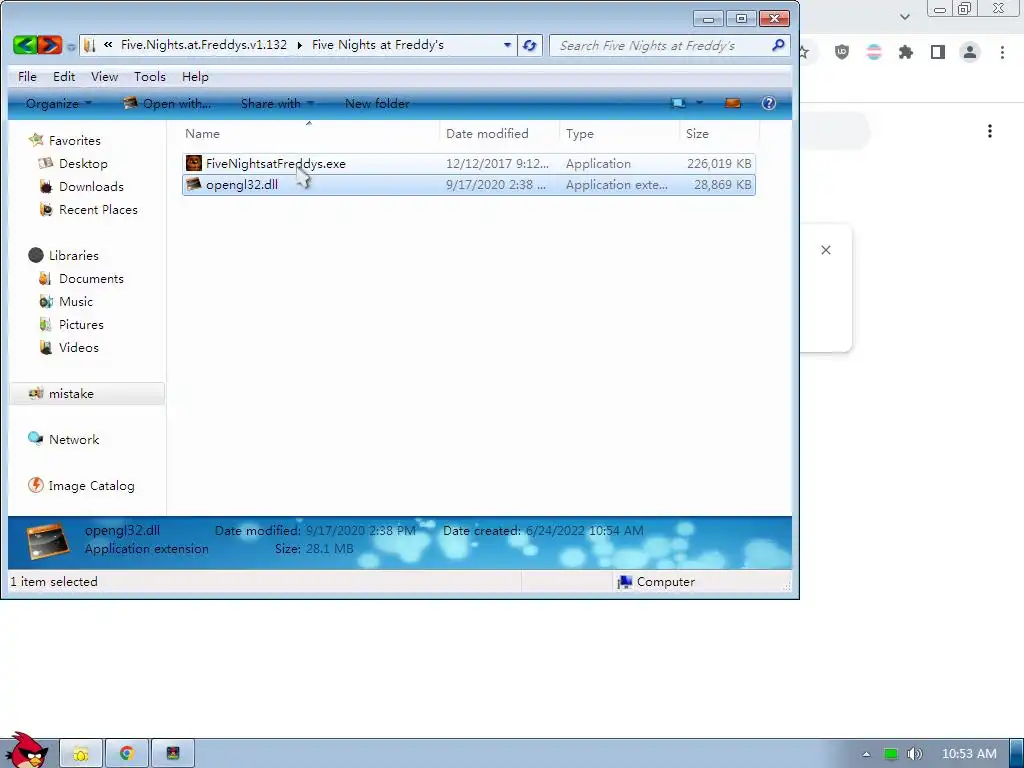Screen dimensions: 1024x768
Task: Open the File menu
Action: (27, 76)
